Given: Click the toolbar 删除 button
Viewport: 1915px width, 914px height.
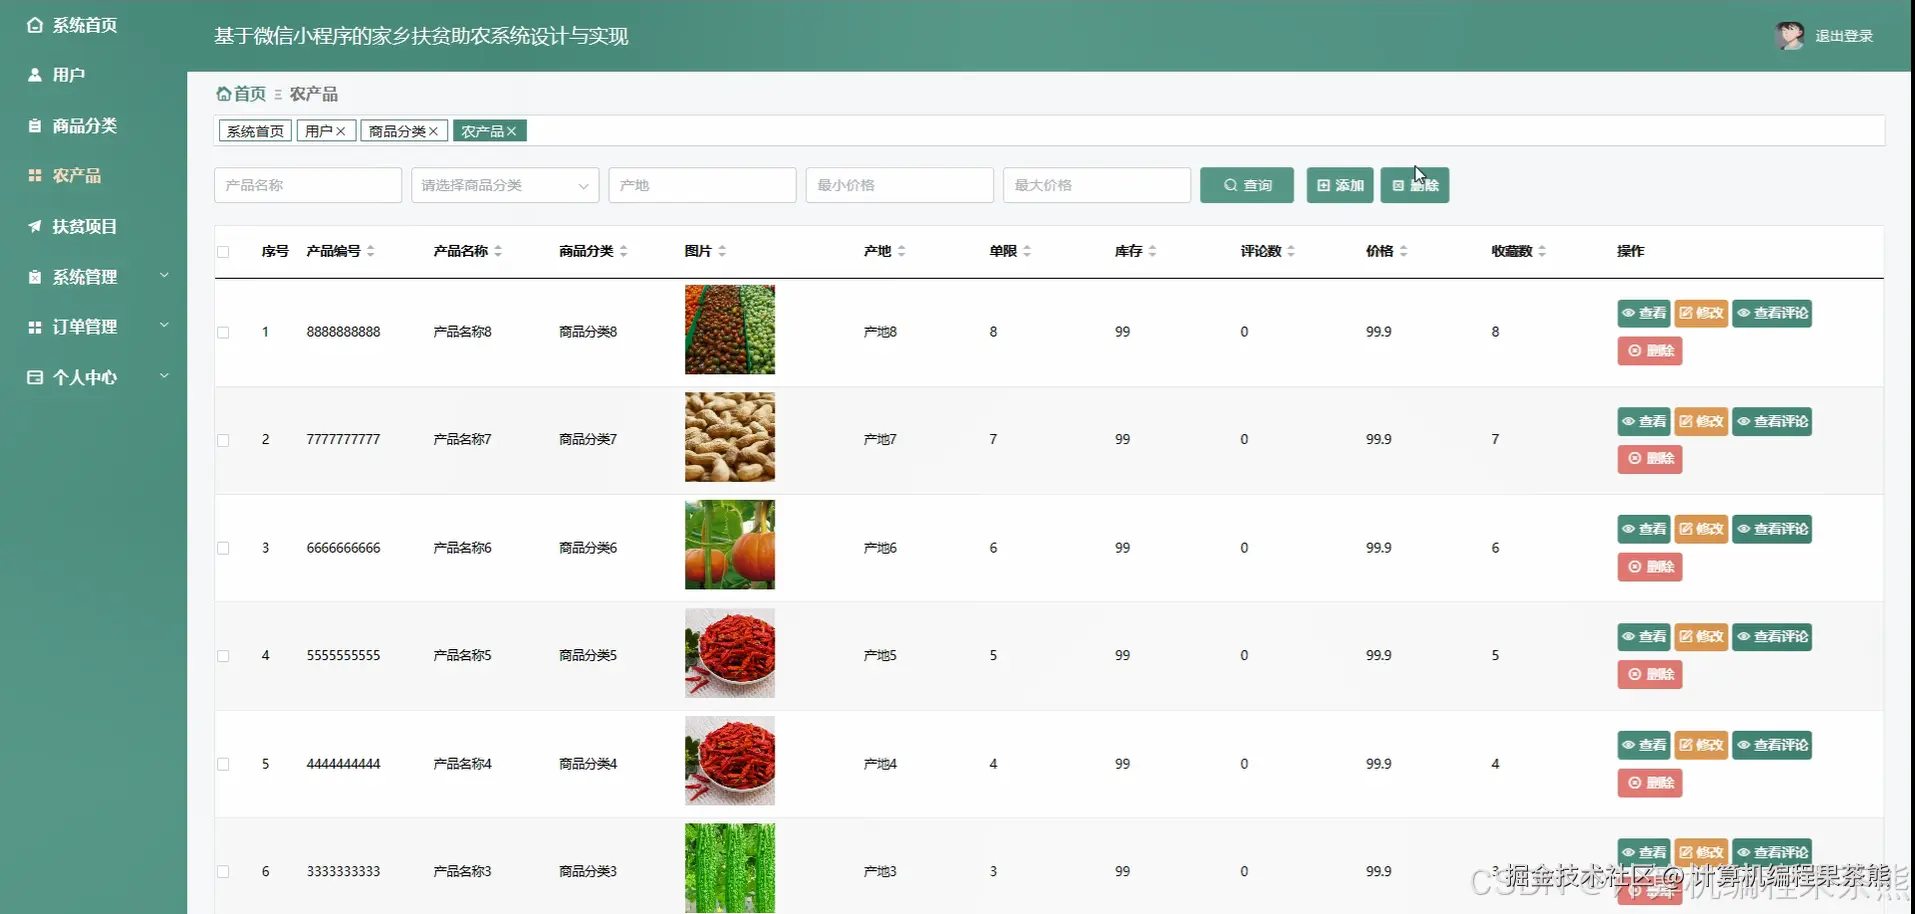Looking at the screenshot, I should (1415, 185).
